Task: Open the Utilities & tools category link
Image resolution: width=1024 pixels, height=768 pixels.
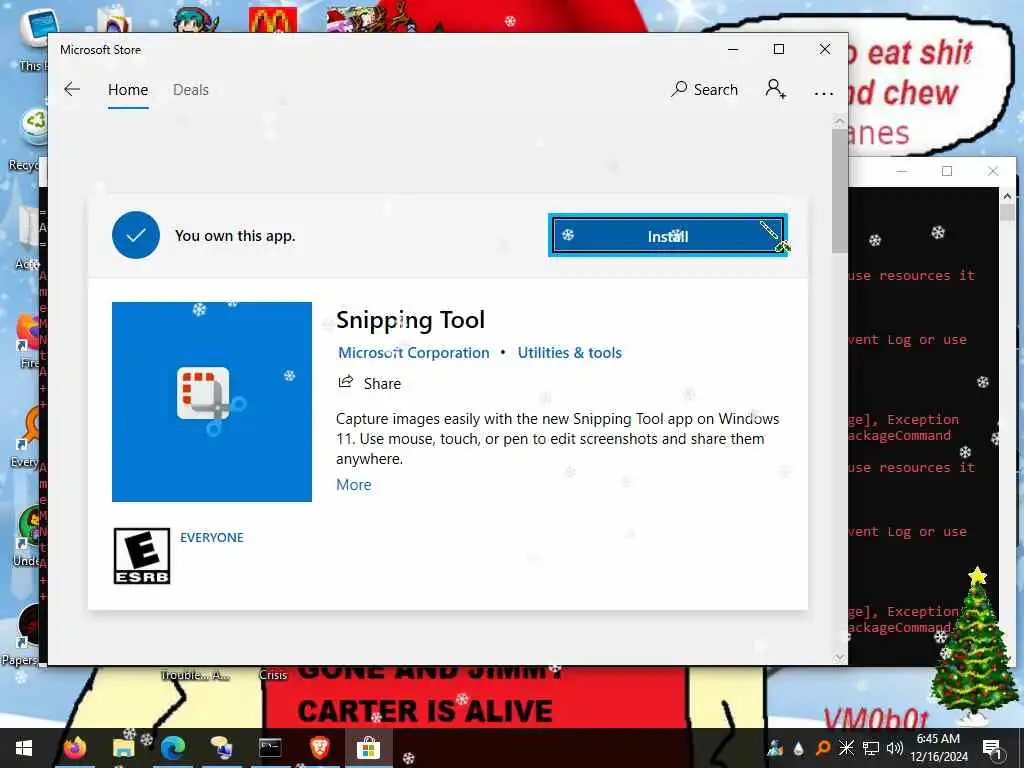Action: 569,353
